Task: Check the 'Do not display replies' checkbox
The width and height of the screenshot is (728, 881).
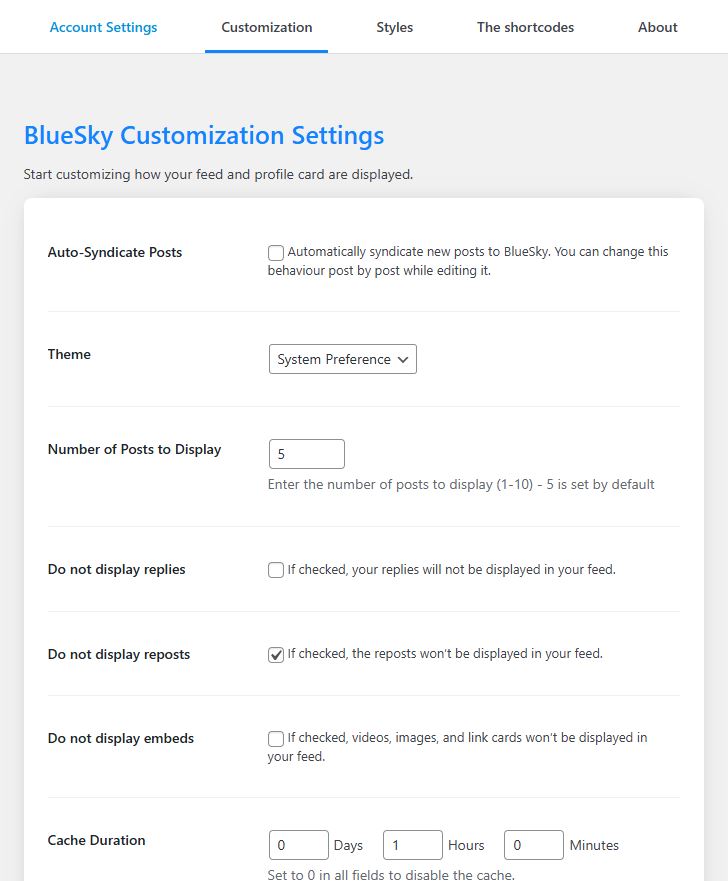Action: click(x=276, y=569)
